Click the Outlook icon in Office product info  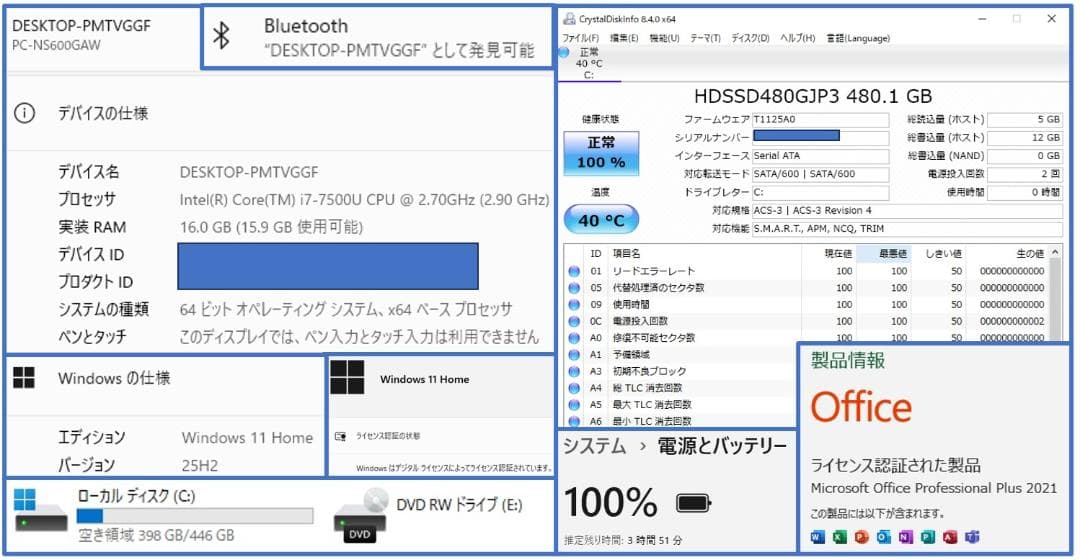(884, 537)
